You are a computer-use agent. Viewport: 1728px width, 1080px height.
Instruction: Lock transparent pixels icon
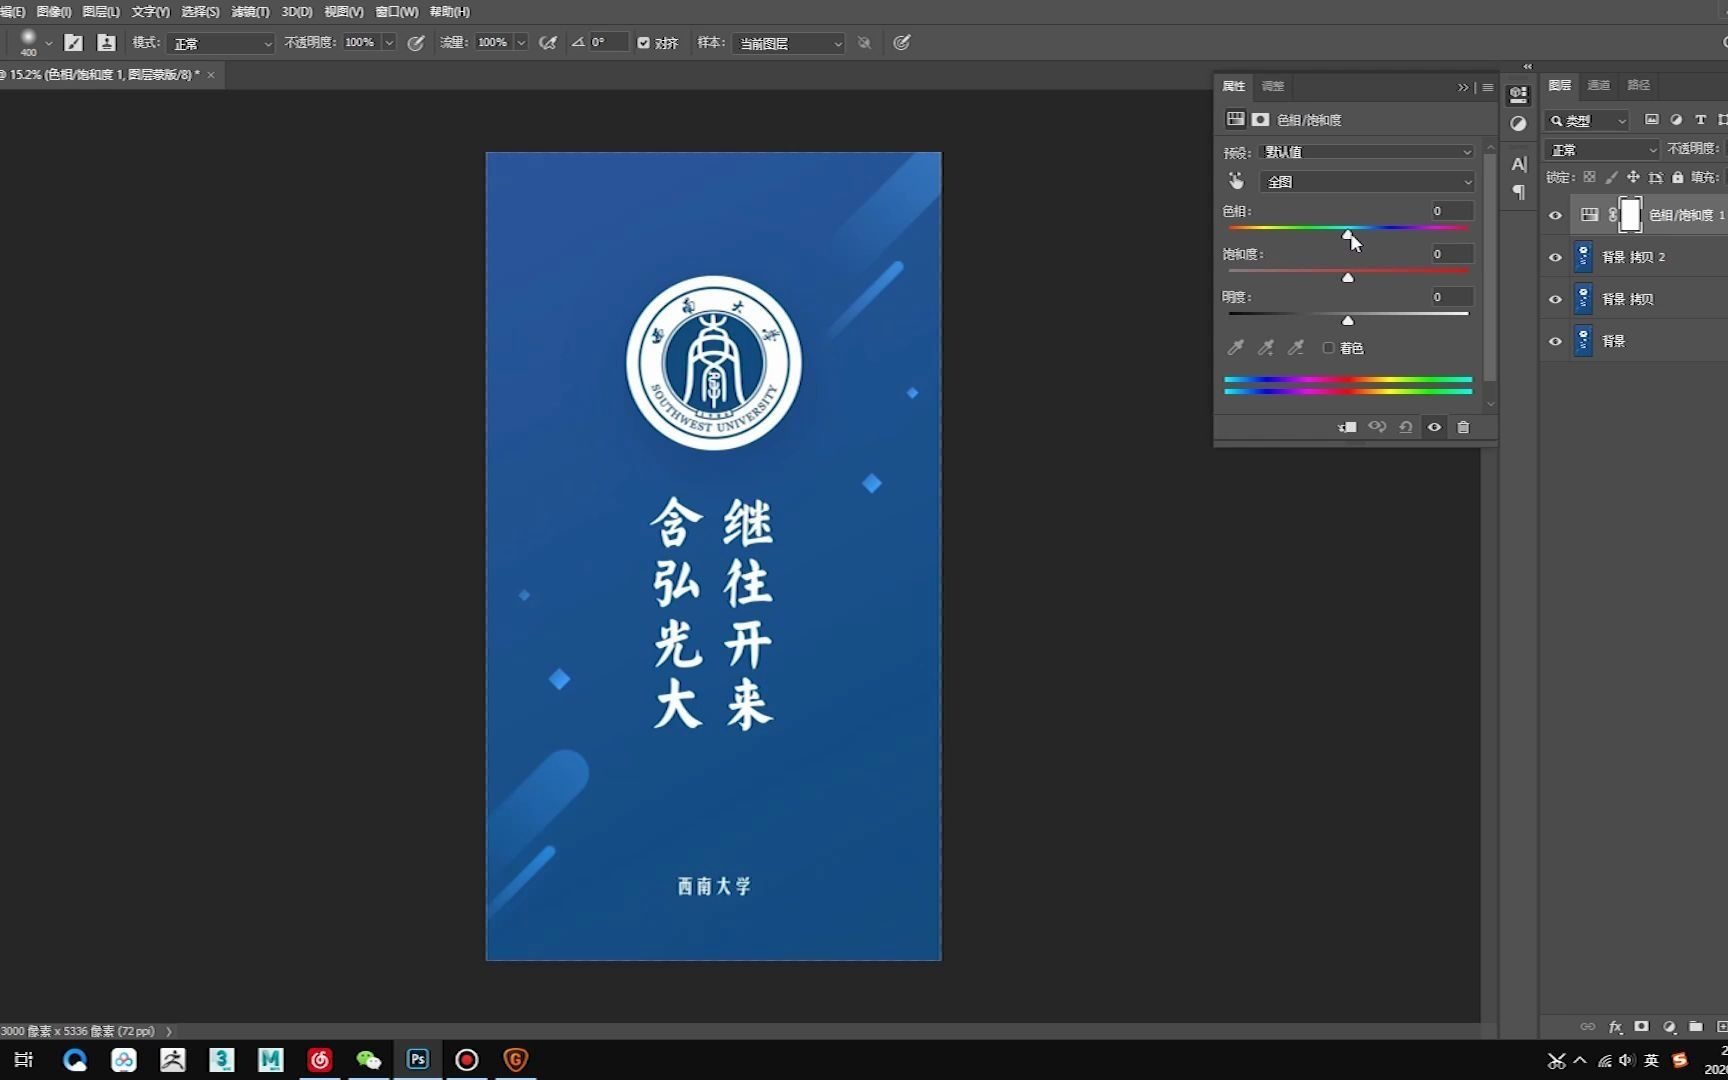click(x=1589, y=177)
